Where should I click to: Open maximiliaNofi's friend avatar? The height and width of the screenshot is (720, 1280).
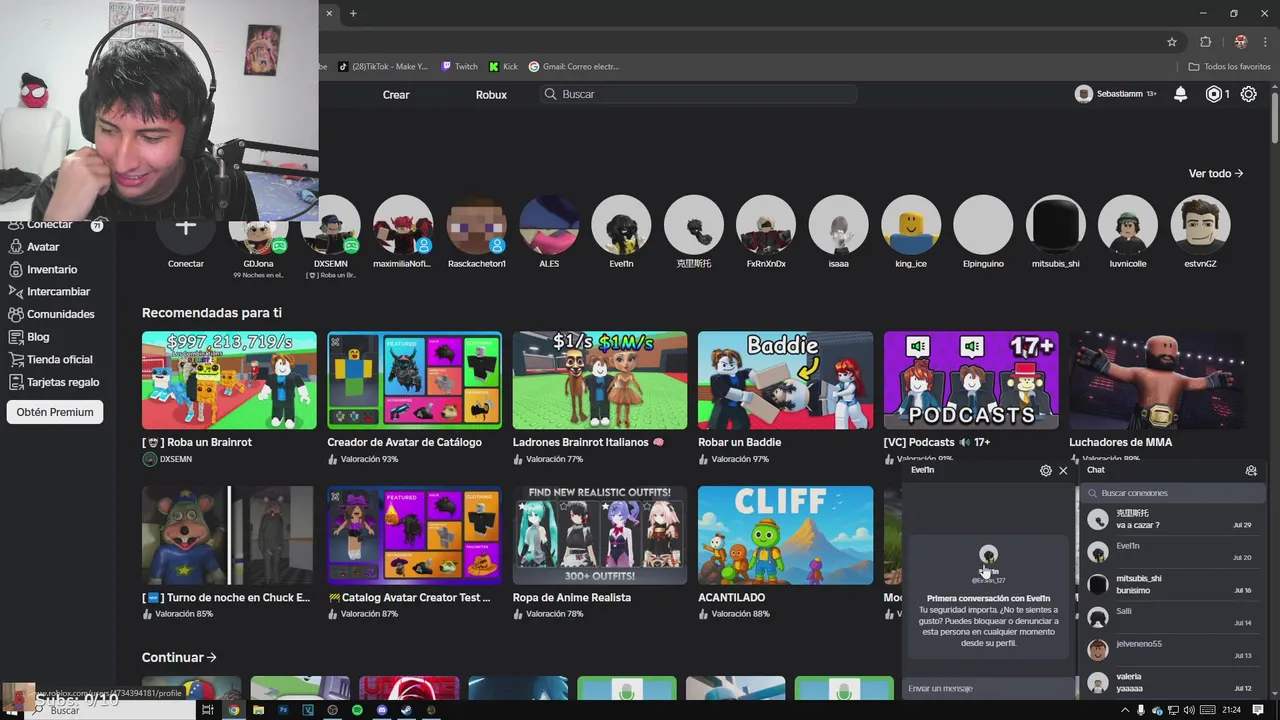[x=403, y=225]
